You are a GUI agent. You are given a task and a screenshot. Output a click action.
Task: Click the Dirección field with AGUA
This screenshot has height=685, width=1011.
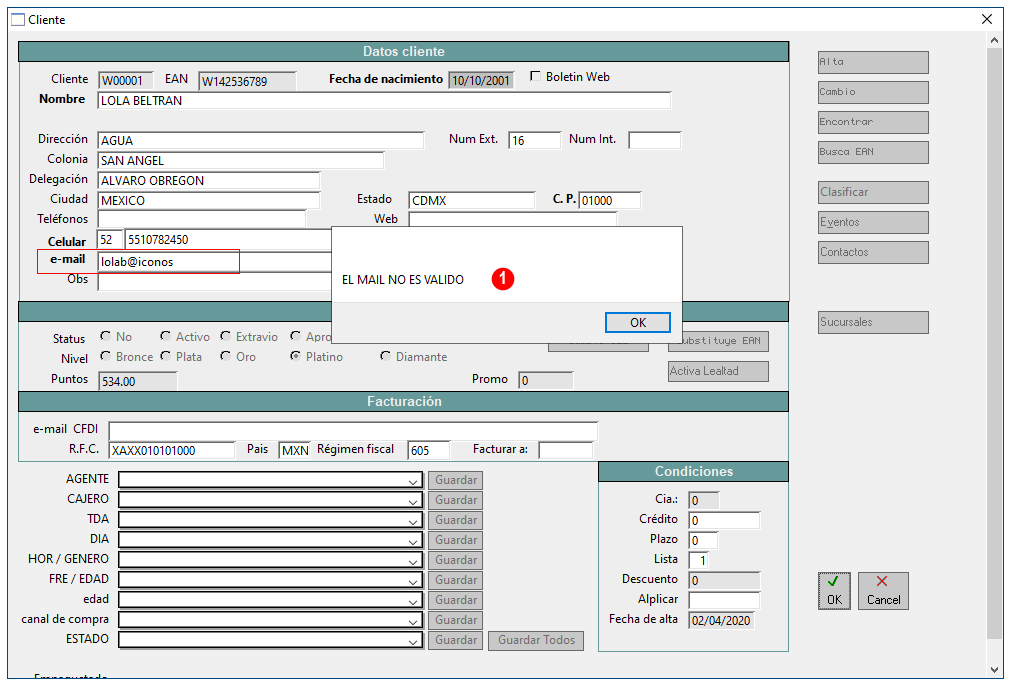tap(260, 141)
